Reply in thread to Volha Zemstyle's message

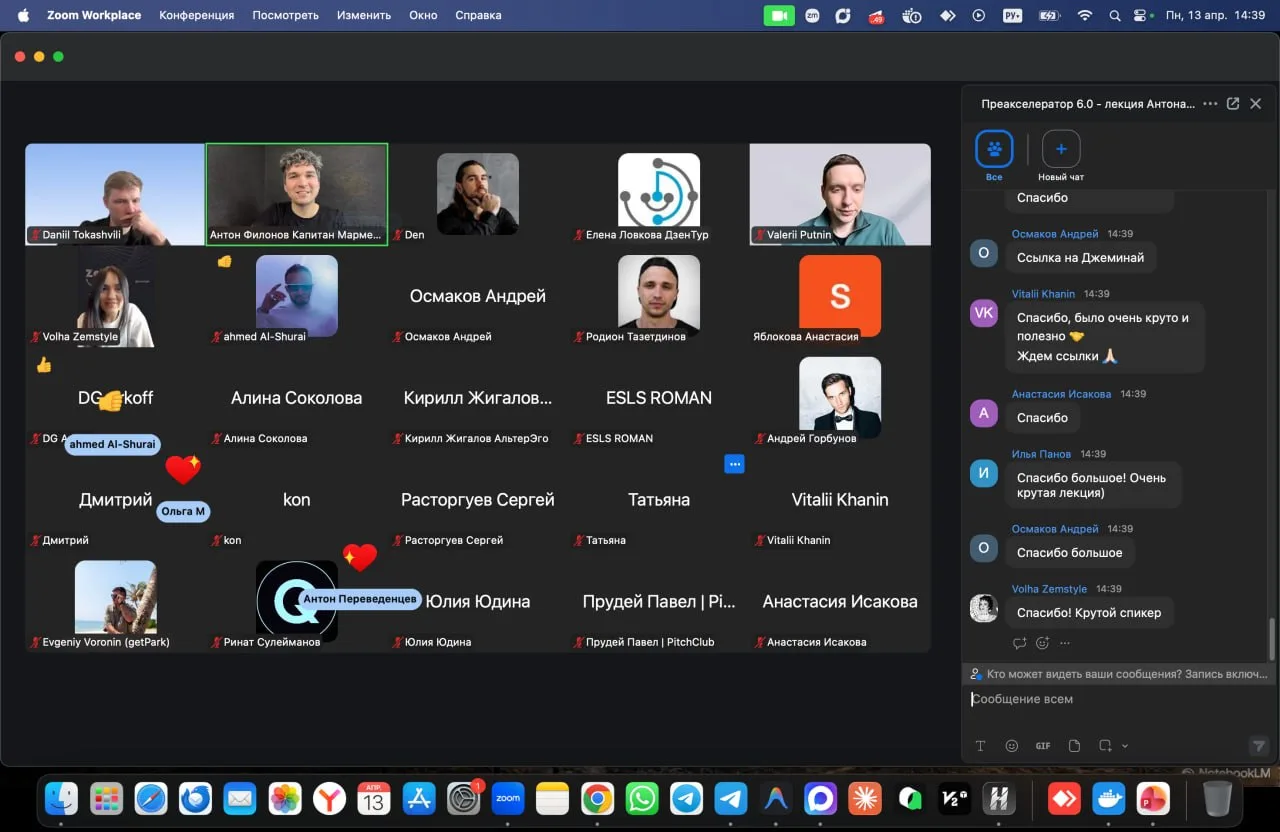(1019, 643)
